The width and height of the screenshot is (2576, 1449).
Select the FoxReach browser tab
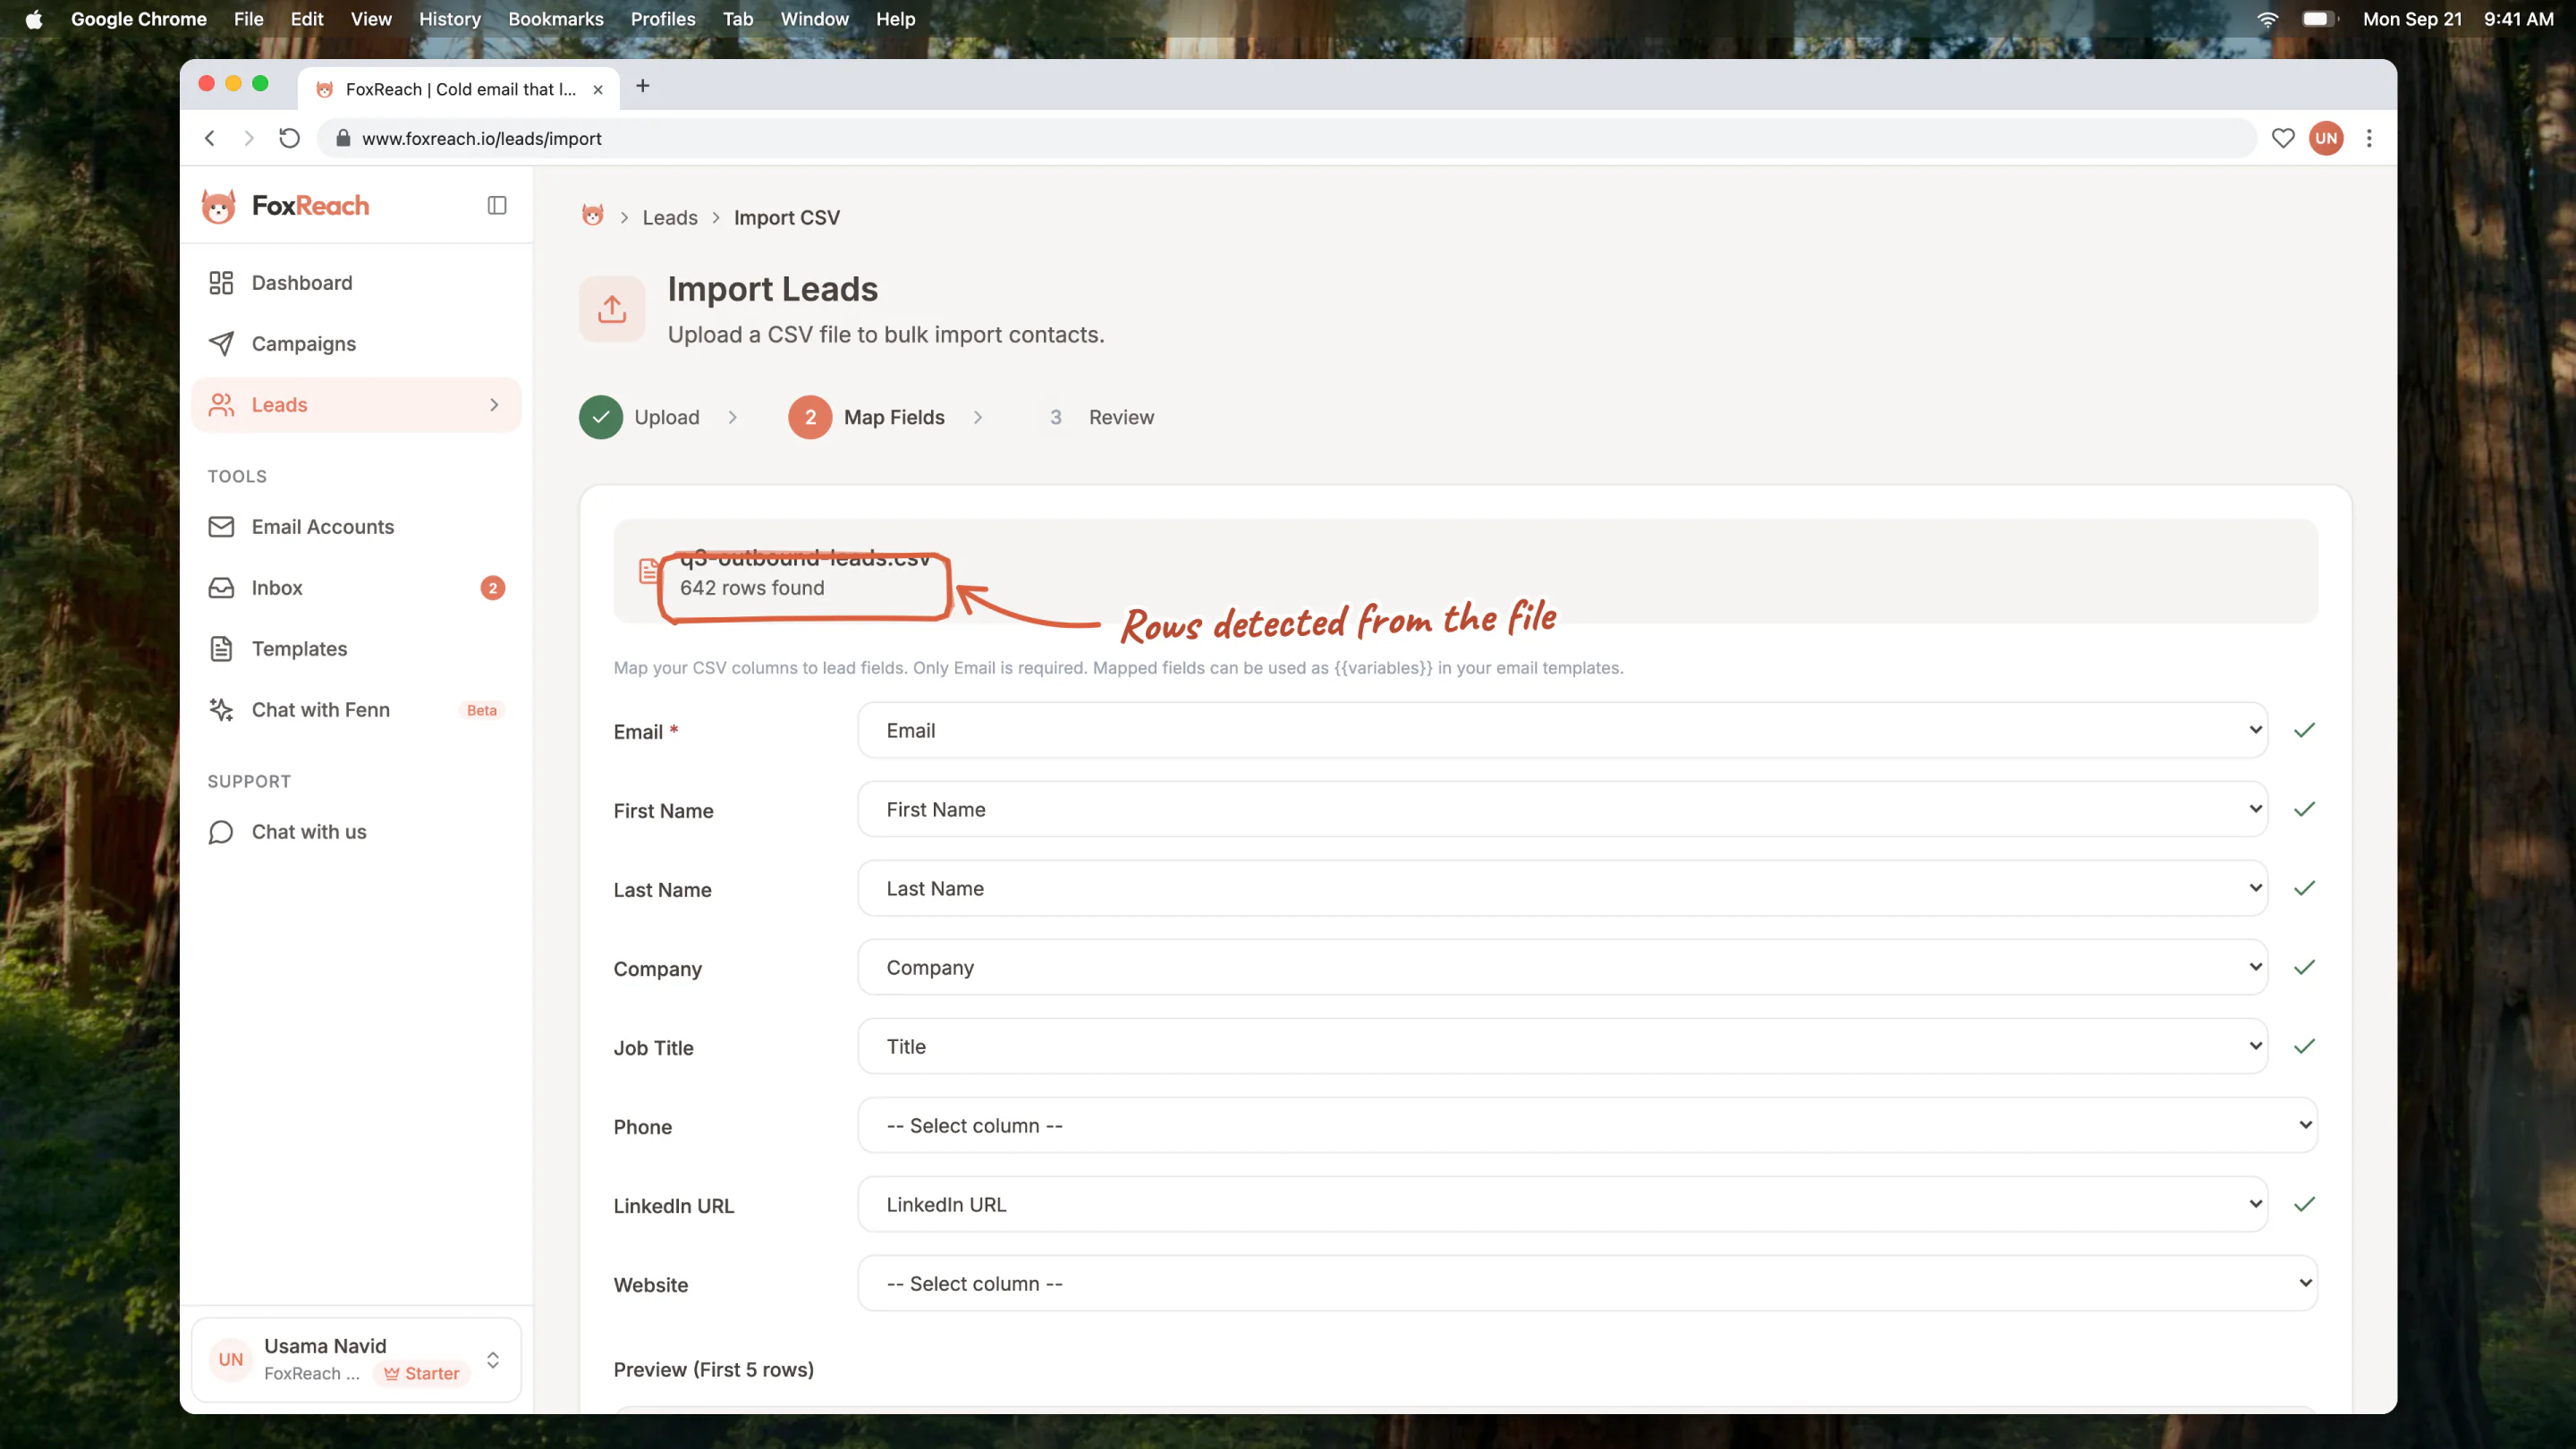pyautogui.click(x=458, y=89)
